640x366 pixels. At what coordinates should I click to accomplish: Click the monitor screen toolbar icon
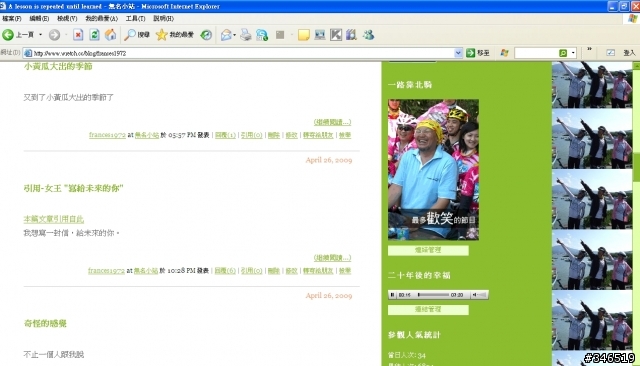tap(320, 35)
